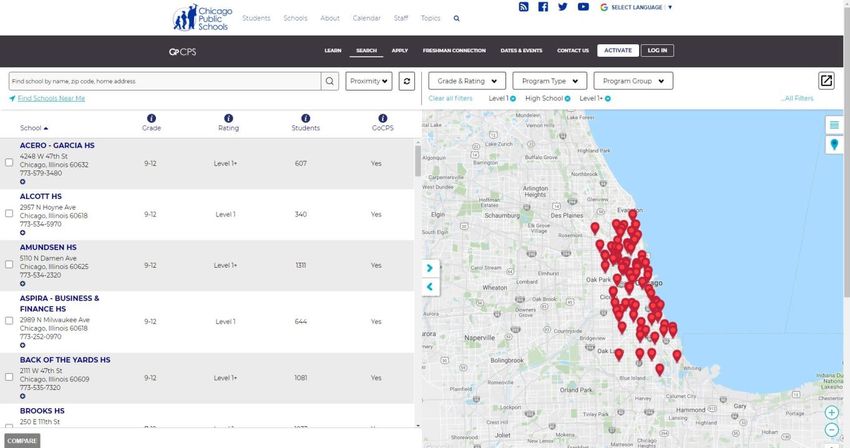Click the All Filters link
This screenshot has height=448, width=850.
coord(797,98)
